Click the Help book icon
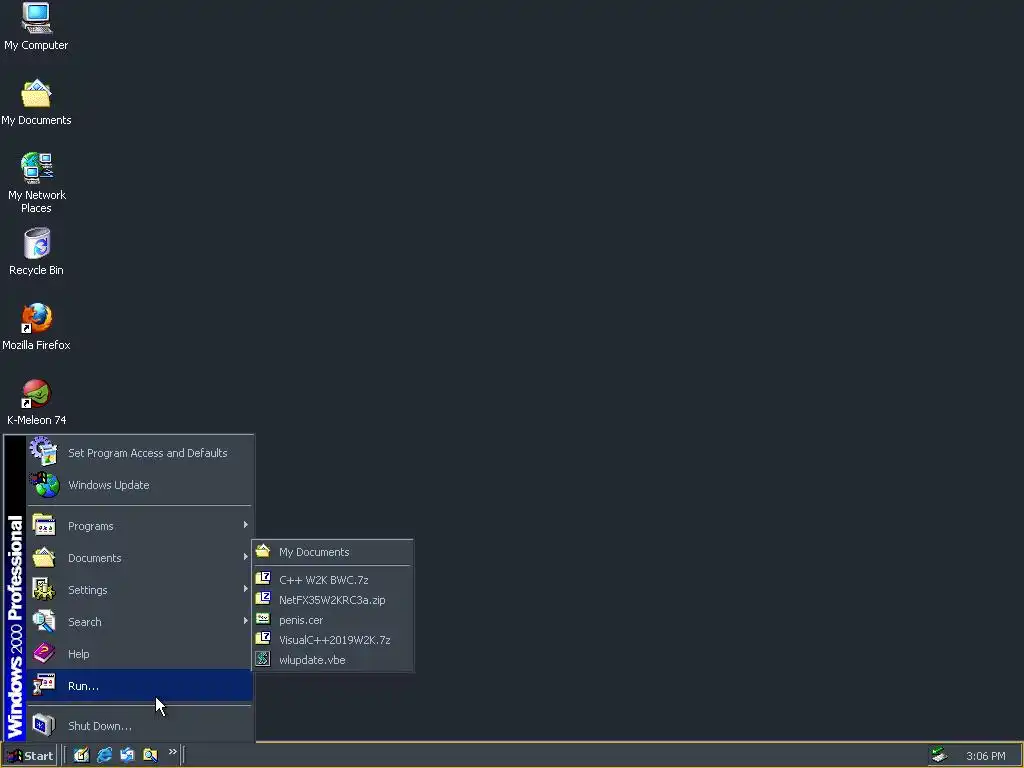The width and height of the screenshot is (1024, 768). (44, 653)
